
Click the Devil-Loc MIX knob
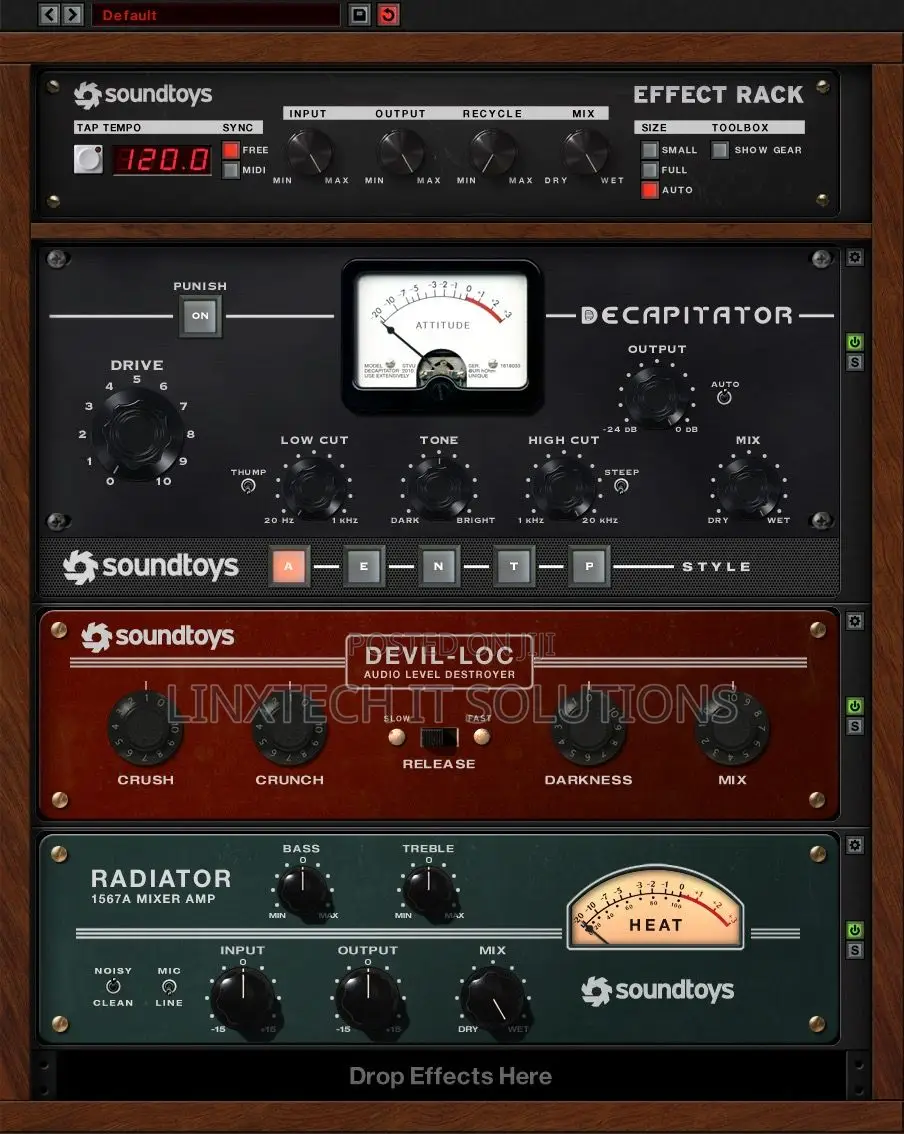coord(732,728)
